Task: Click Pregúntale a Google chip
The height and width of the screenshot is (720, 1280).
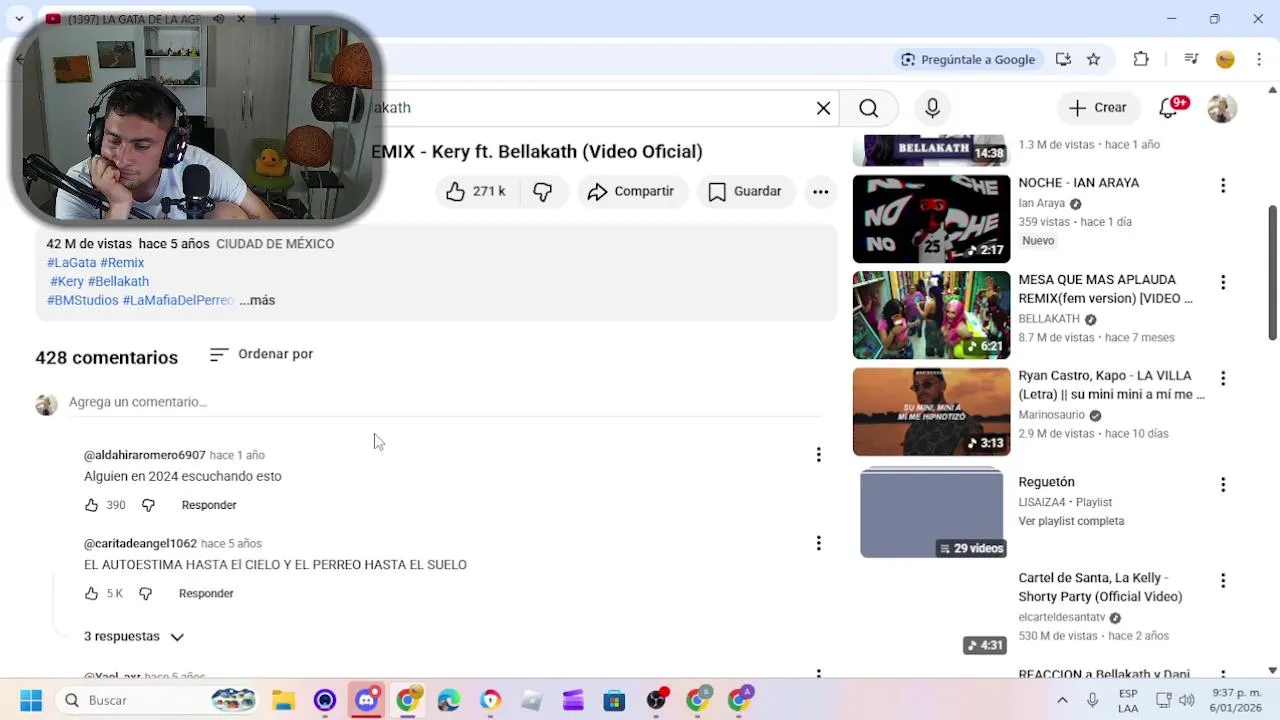Action: pos(968,60)
